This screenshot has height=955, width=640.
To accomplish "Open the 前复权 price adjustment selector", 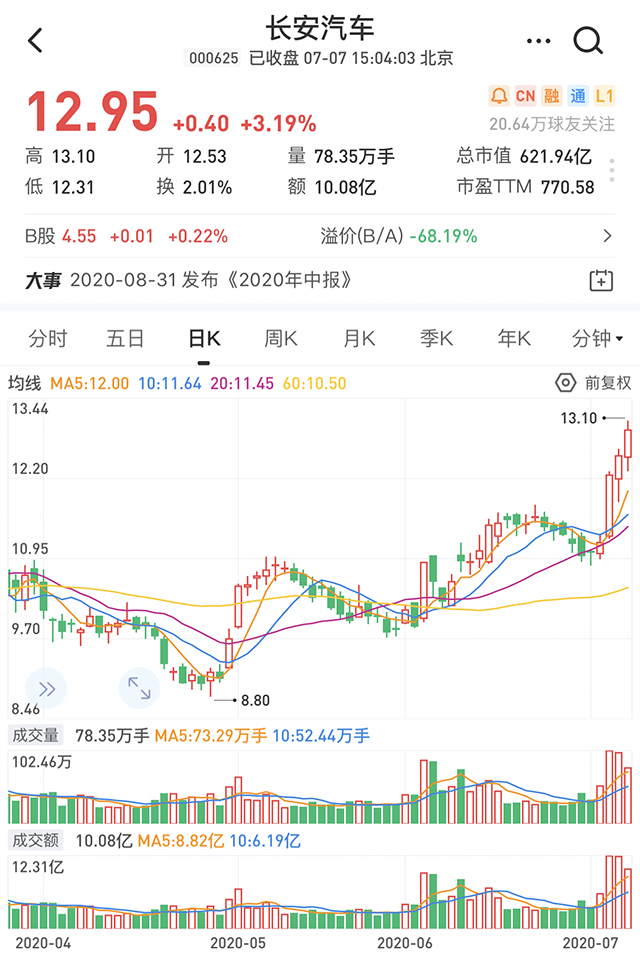I will (608, 383).
